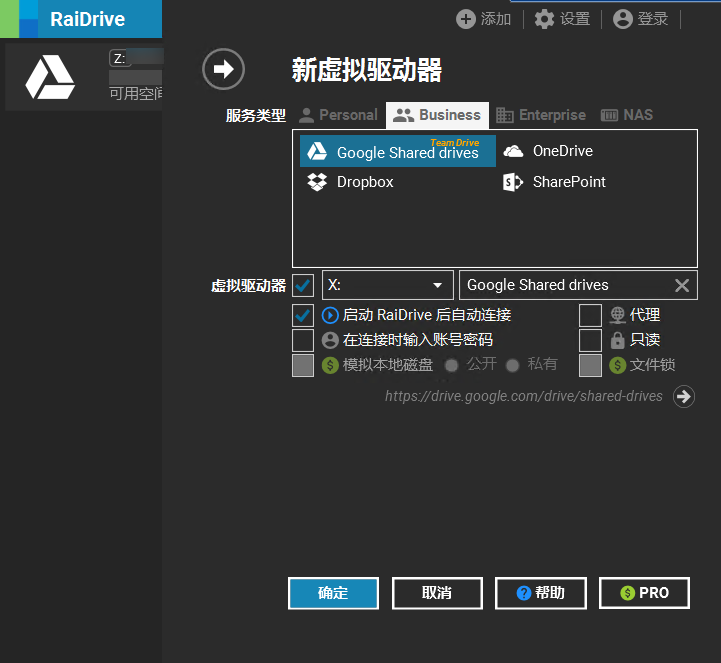Click the 取消 button

(x=437, y=593)
